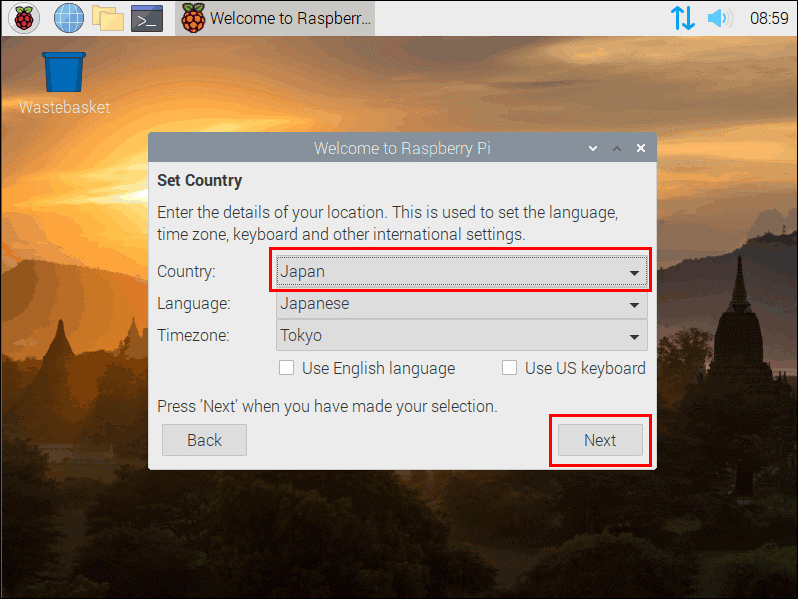Open the Wastebasket desktop icon
Viewport: 798px width, 599px height.
[x=64, y=84]
